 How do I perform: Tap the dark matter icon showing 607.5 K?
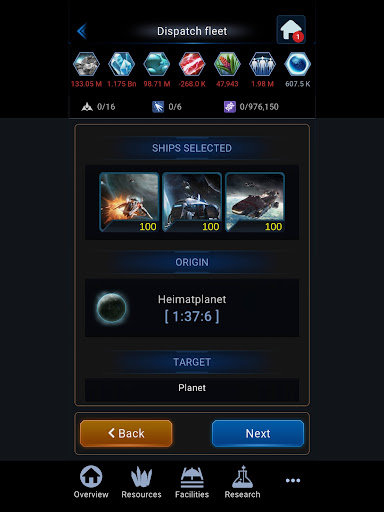tap(297, 64)
